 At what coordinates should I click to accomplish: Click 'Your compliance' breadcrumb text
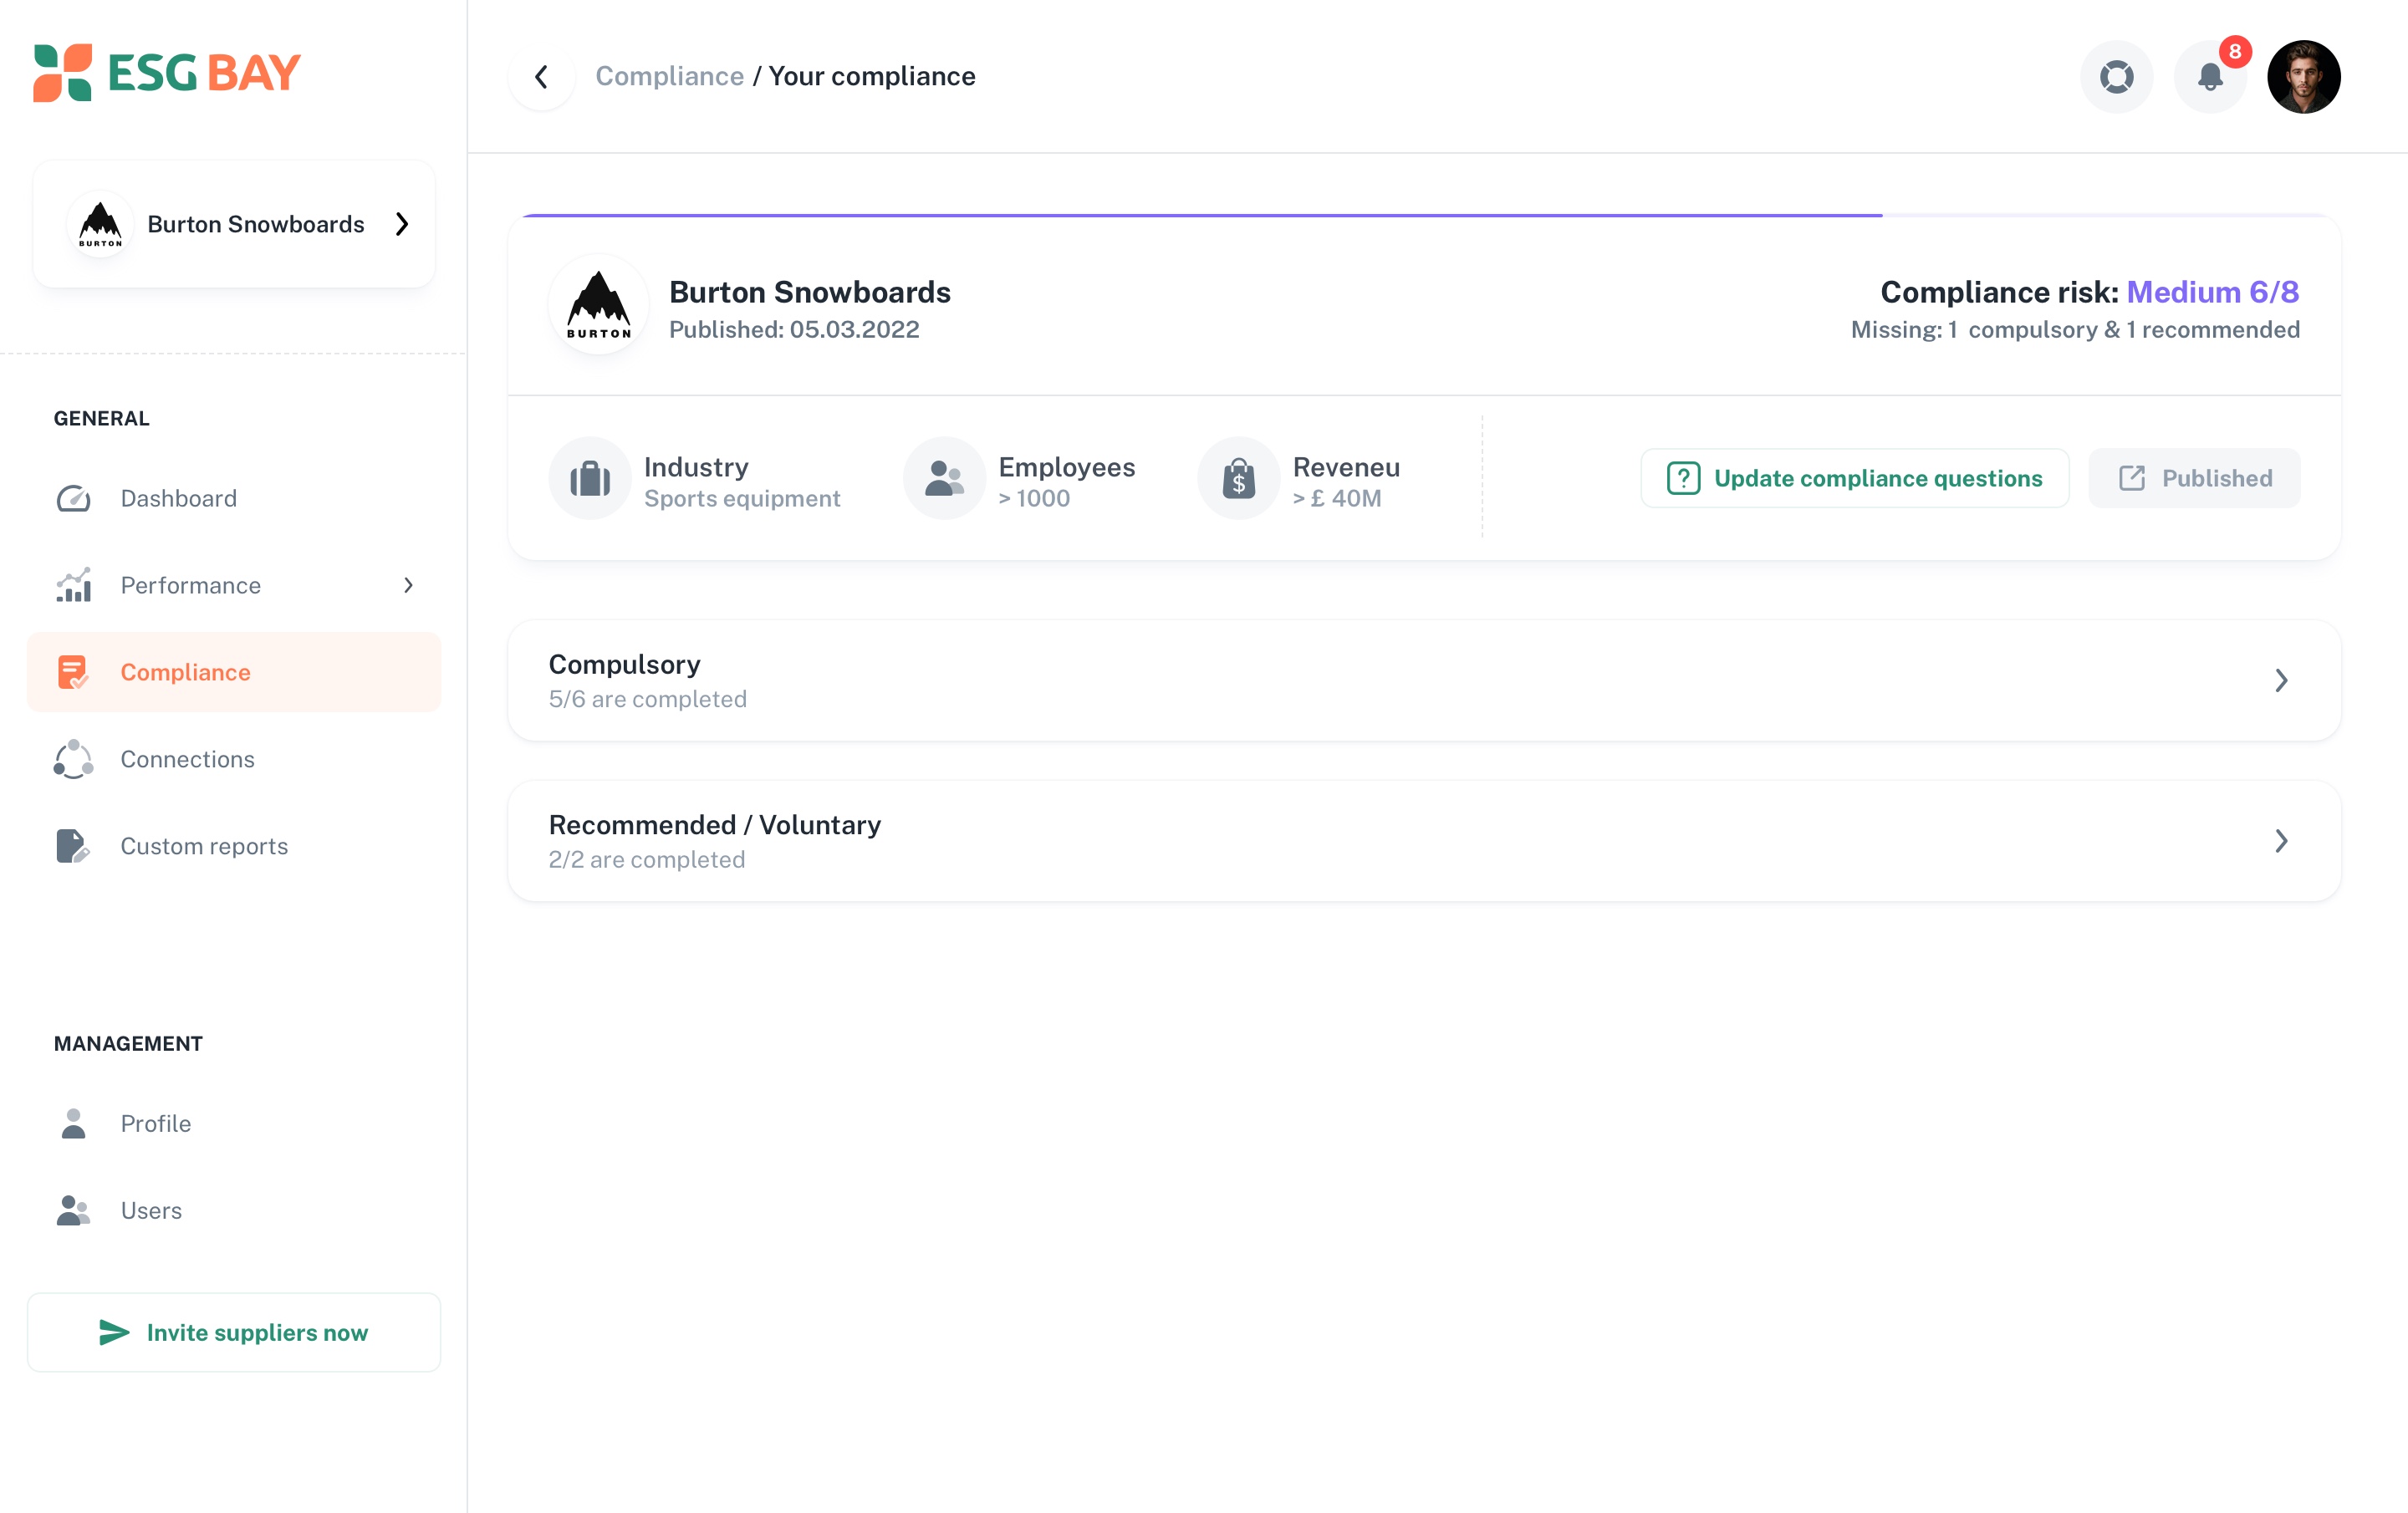click(x=872, y=76)
